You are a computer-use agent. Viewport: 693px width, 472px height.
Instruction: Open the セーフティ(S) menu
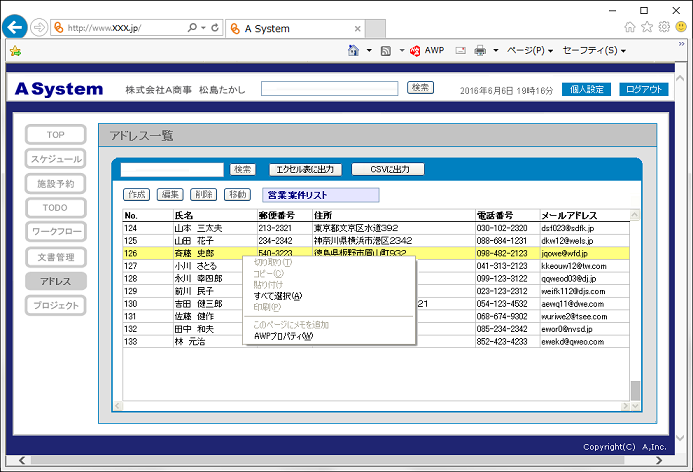594,51
